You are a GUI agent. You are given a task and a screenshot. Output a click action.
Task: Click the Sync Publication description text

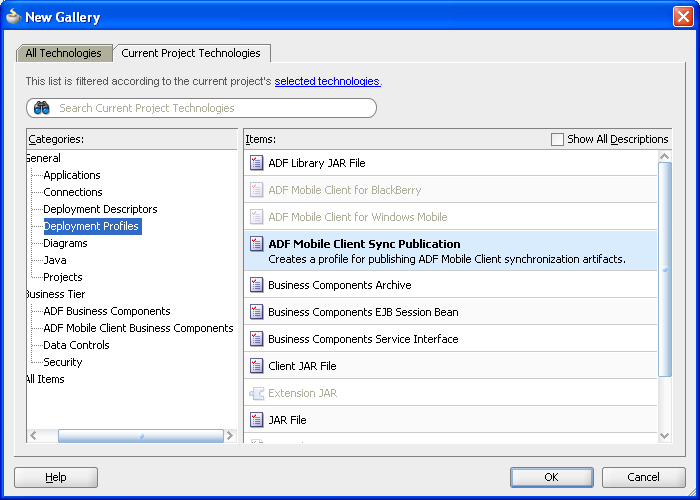(447, 259)
